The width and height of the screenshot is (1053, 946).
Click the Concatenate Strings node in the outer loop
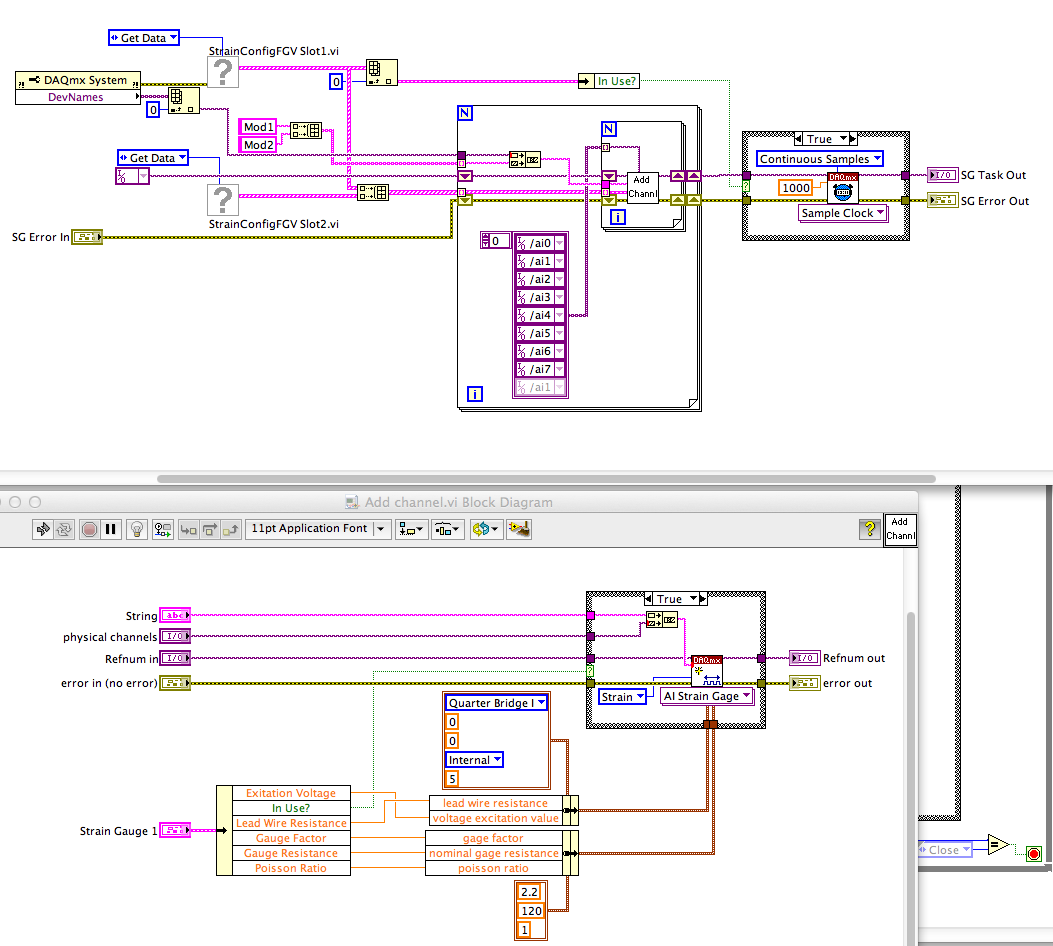click(x=524, y=159)
